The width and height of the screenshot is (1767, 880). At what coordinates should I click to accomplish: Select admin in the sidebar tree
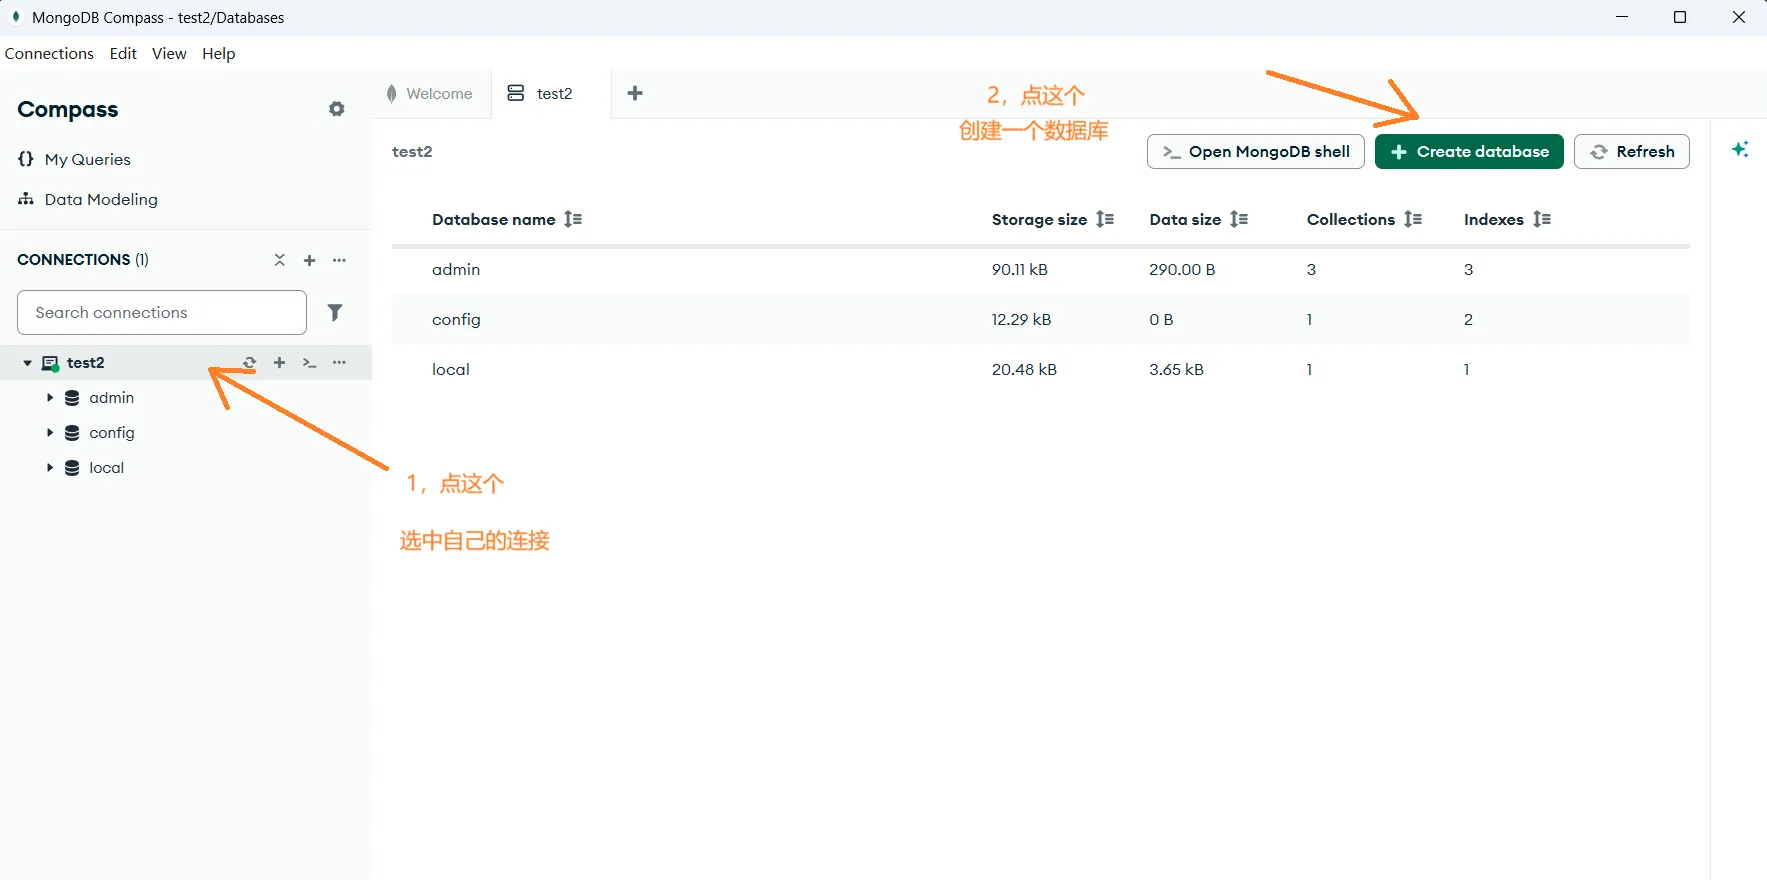[x=111, y=398]
